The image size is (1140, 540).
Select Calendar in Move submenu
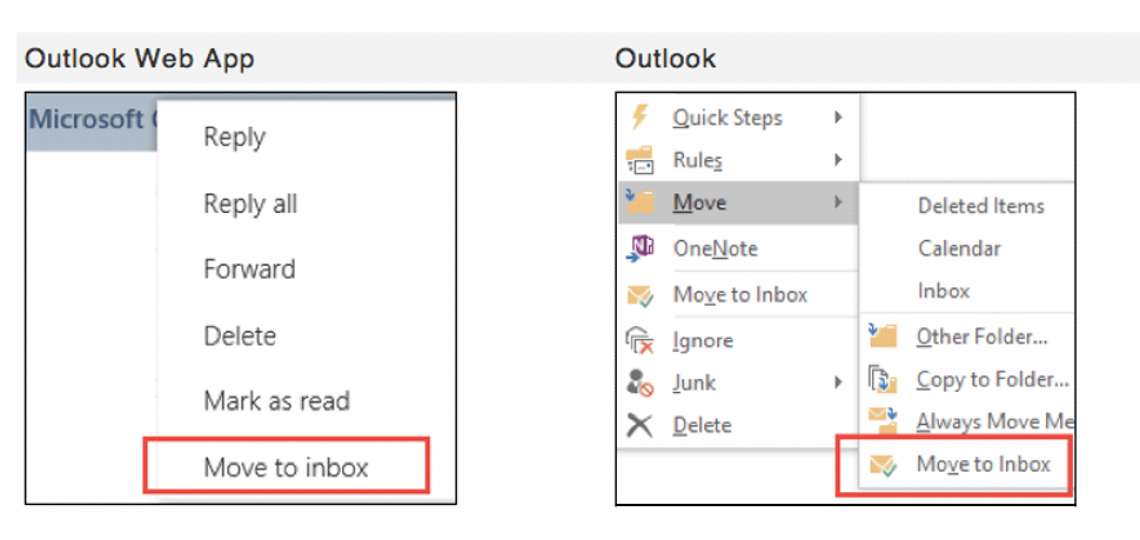pyautogui.click(x=959, y=249)
